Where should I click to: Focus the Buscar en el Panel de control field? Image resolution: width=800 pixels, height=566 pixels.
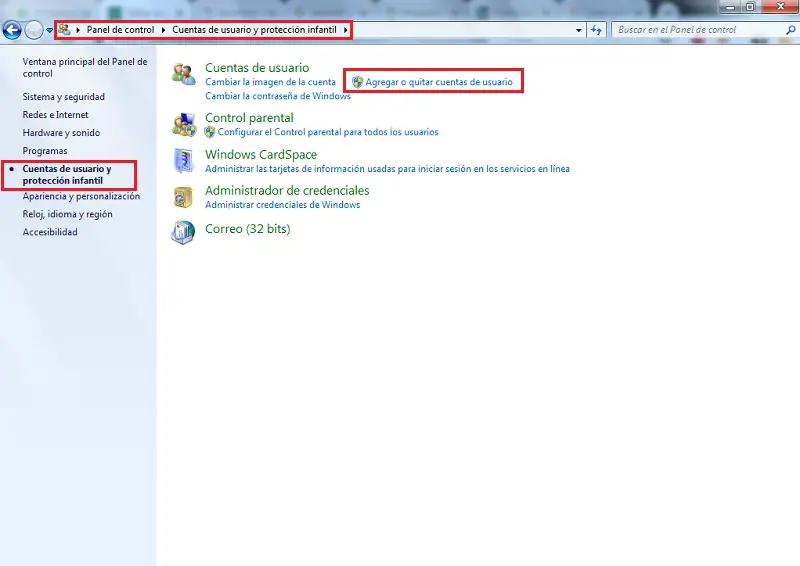click(x=699, y=30)
